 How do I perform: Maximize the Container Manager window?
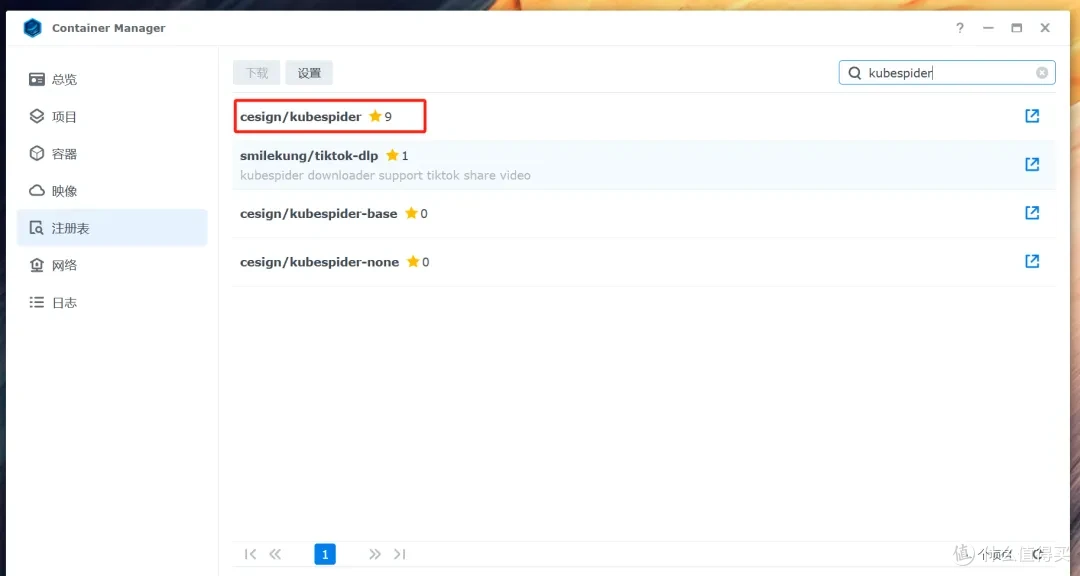pos(1017,28)
